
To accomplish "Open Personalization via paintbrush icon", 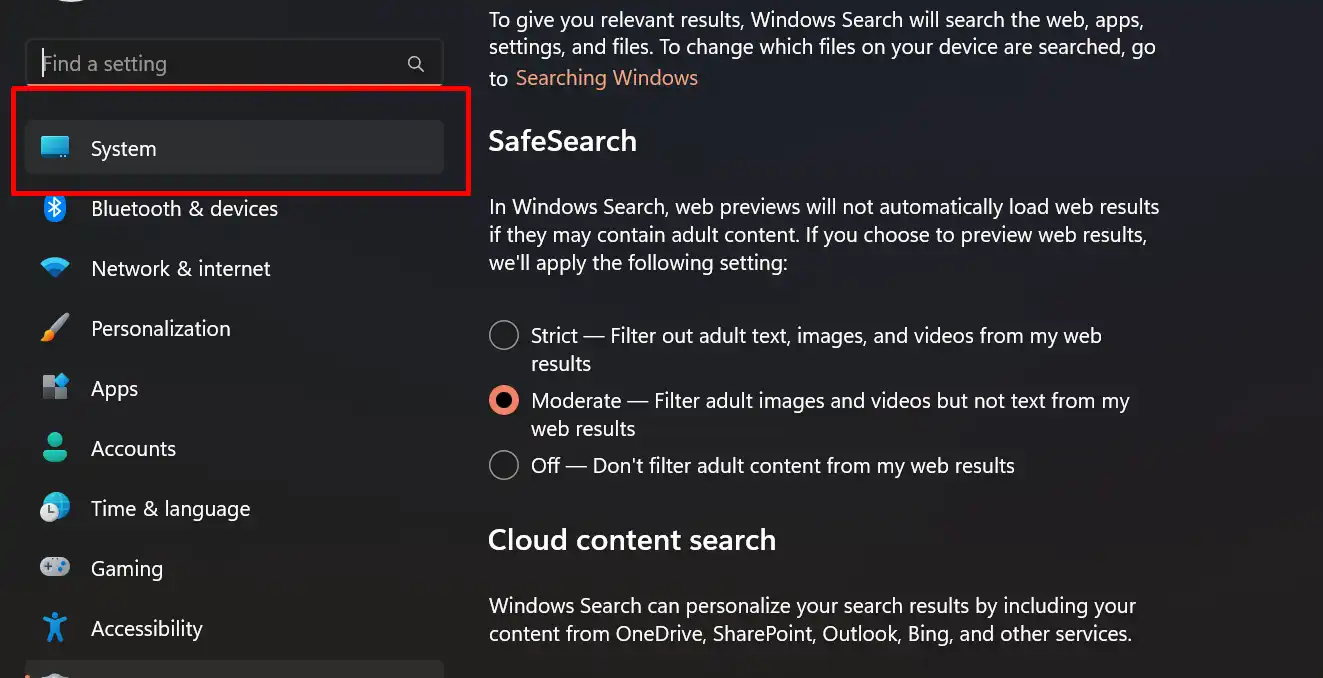I will (x=55, y=328).
